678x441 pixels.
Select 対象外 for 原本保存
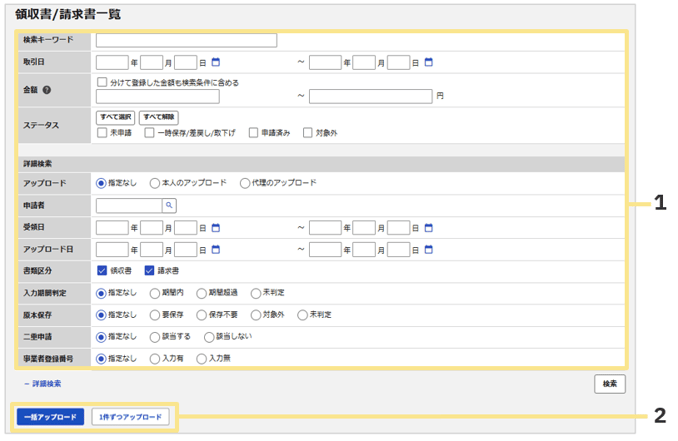tap(256, 315)
